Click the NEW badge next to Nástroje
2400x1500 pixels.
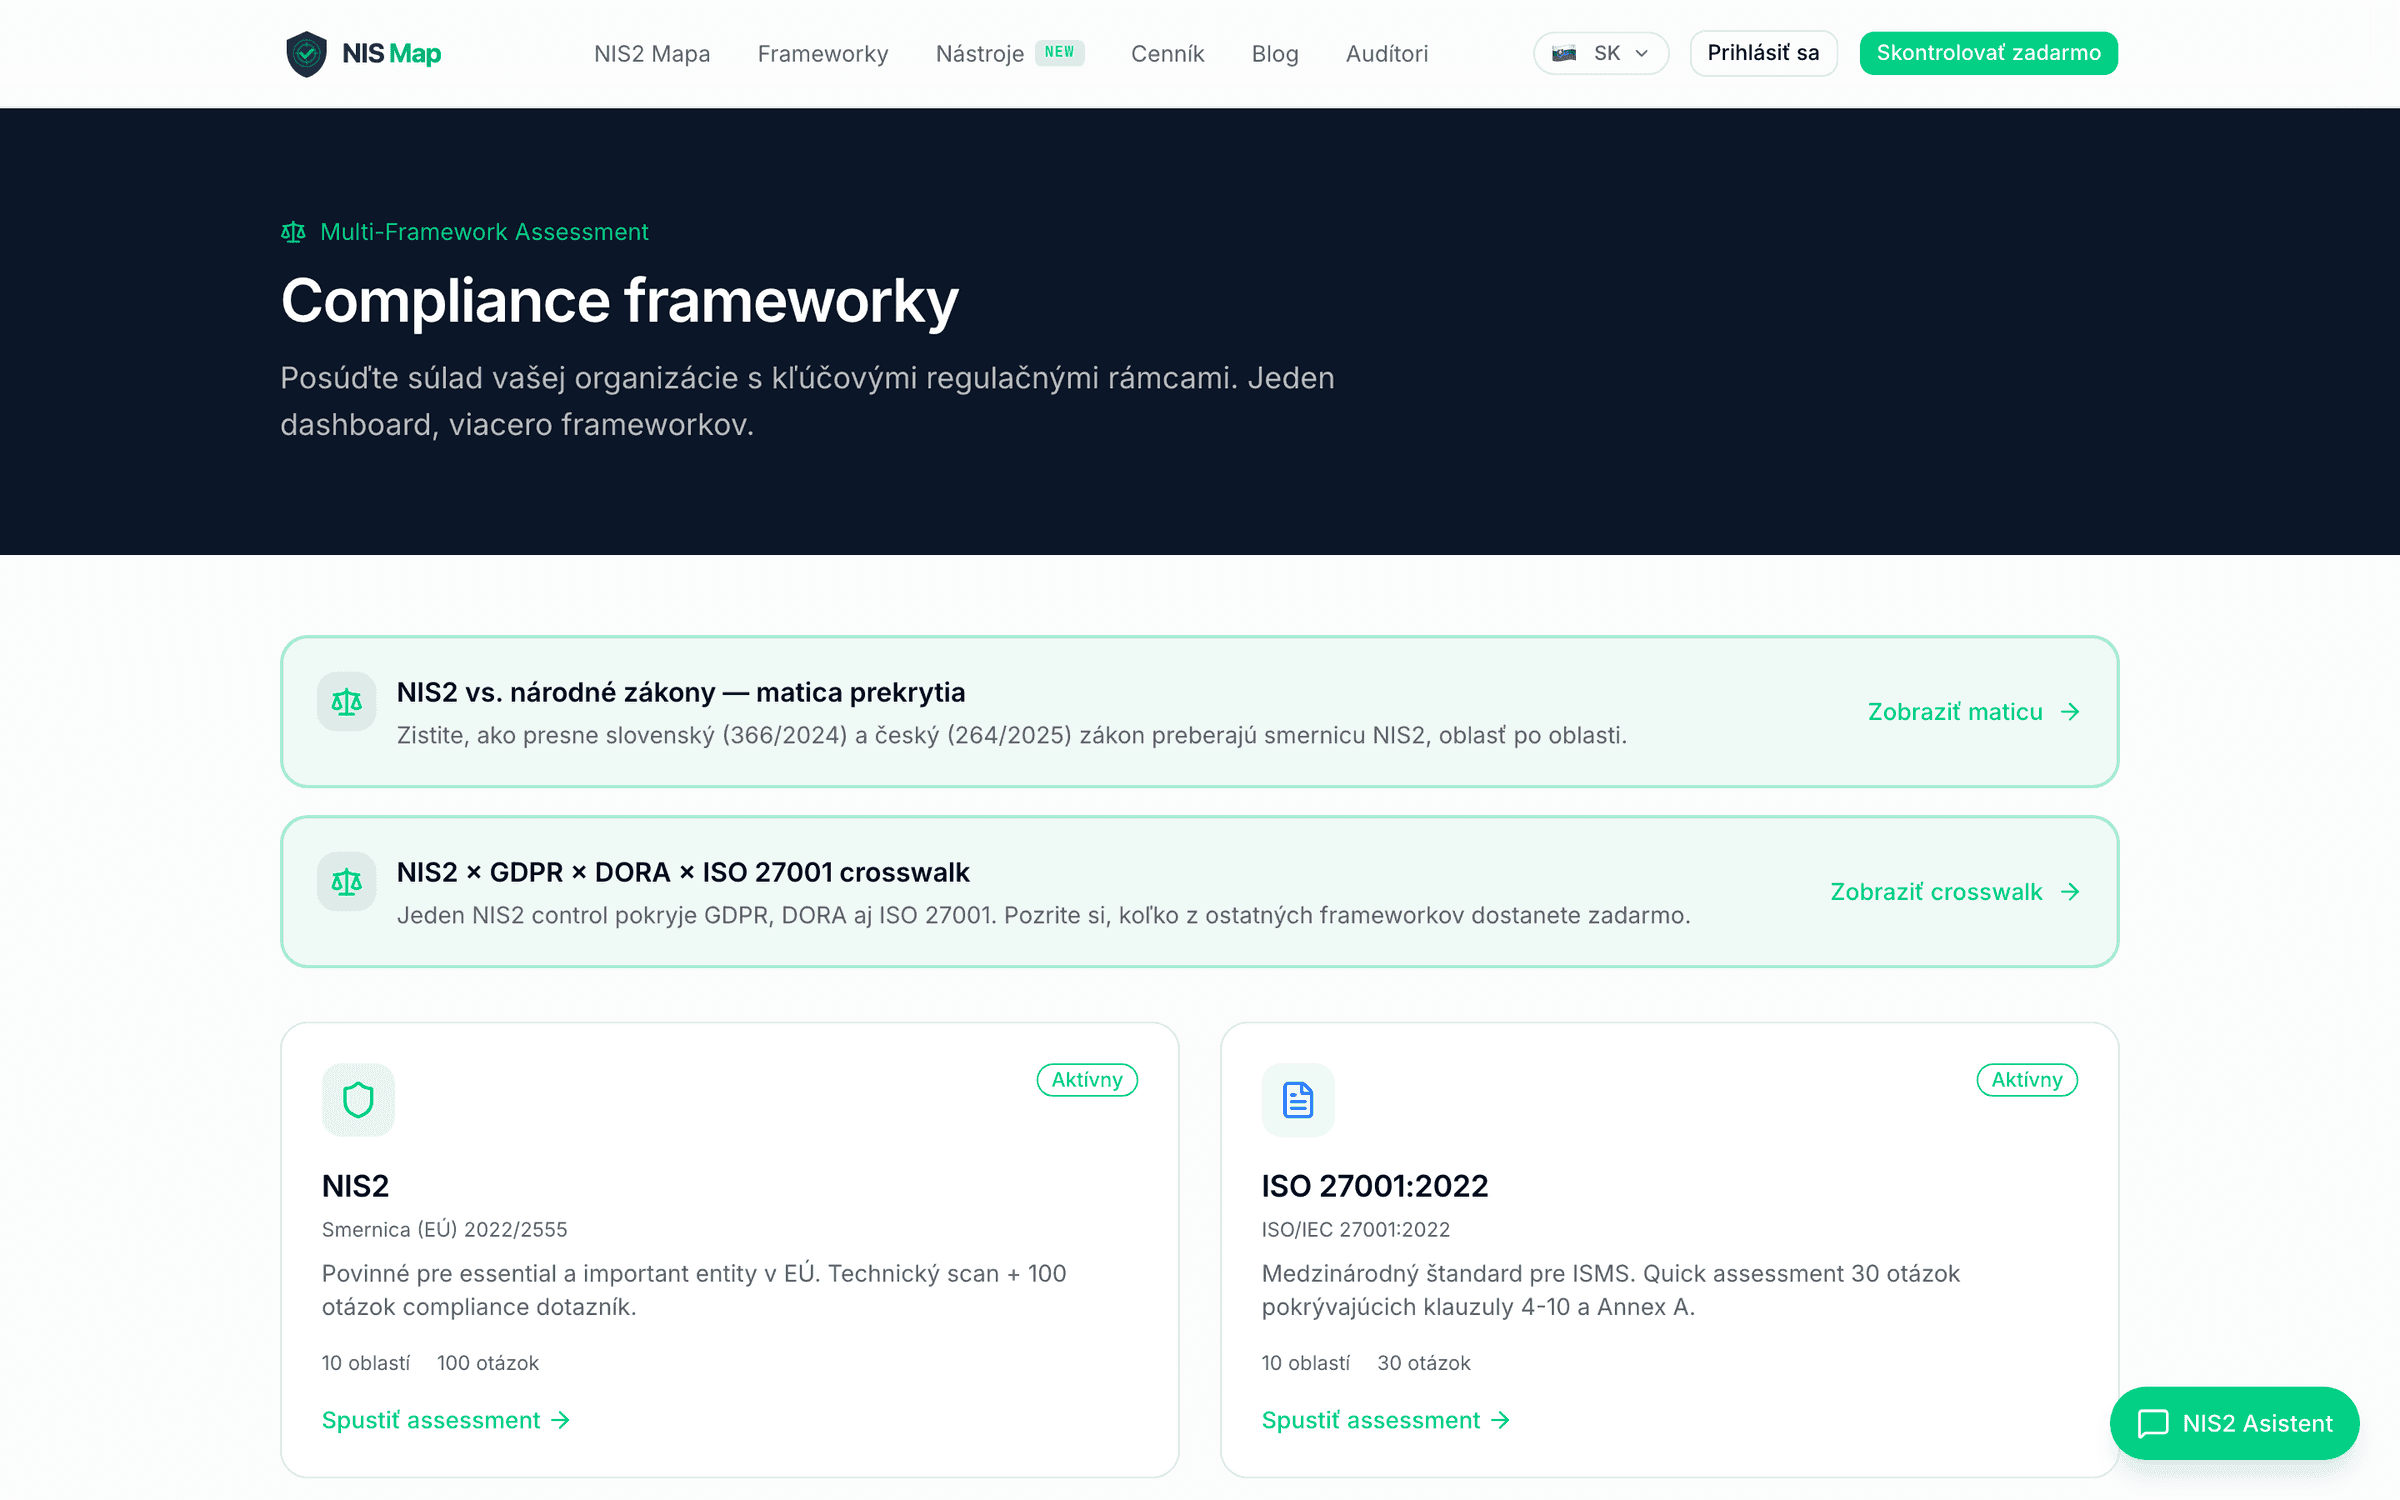(x=1059, y=52)
